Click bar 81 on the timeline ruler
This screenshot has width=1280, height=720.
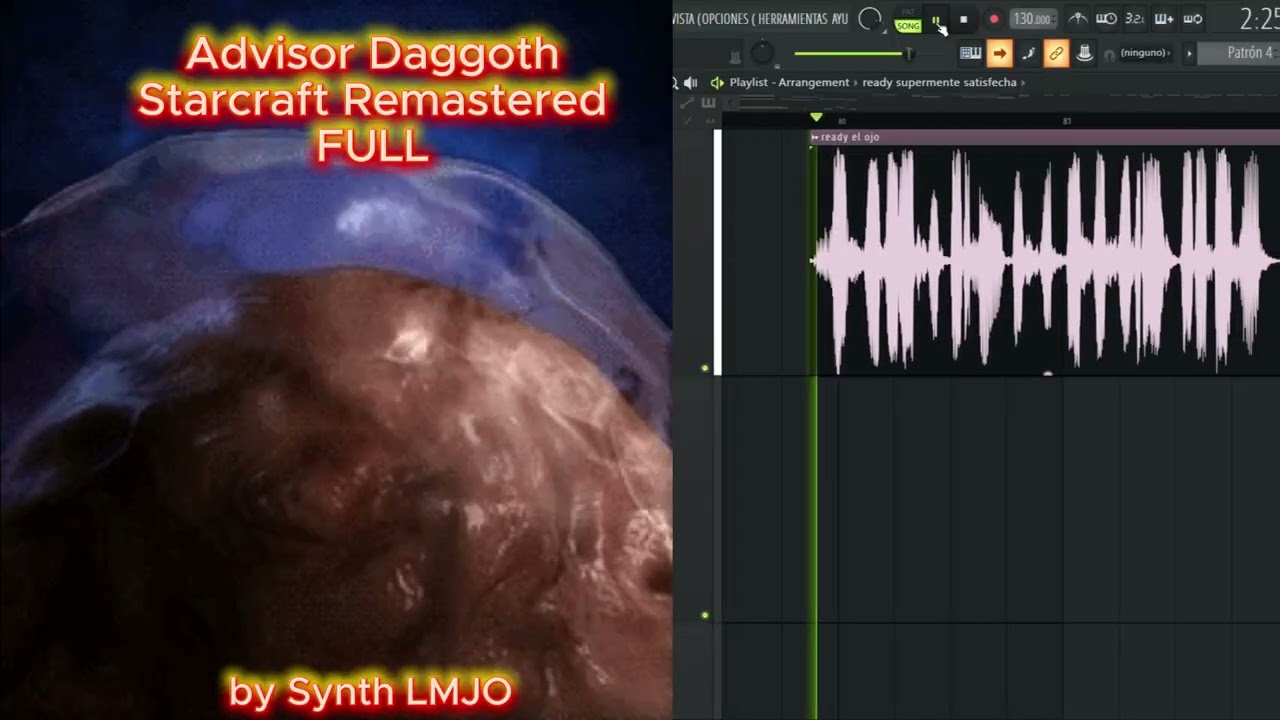[x=1067, y=121]
